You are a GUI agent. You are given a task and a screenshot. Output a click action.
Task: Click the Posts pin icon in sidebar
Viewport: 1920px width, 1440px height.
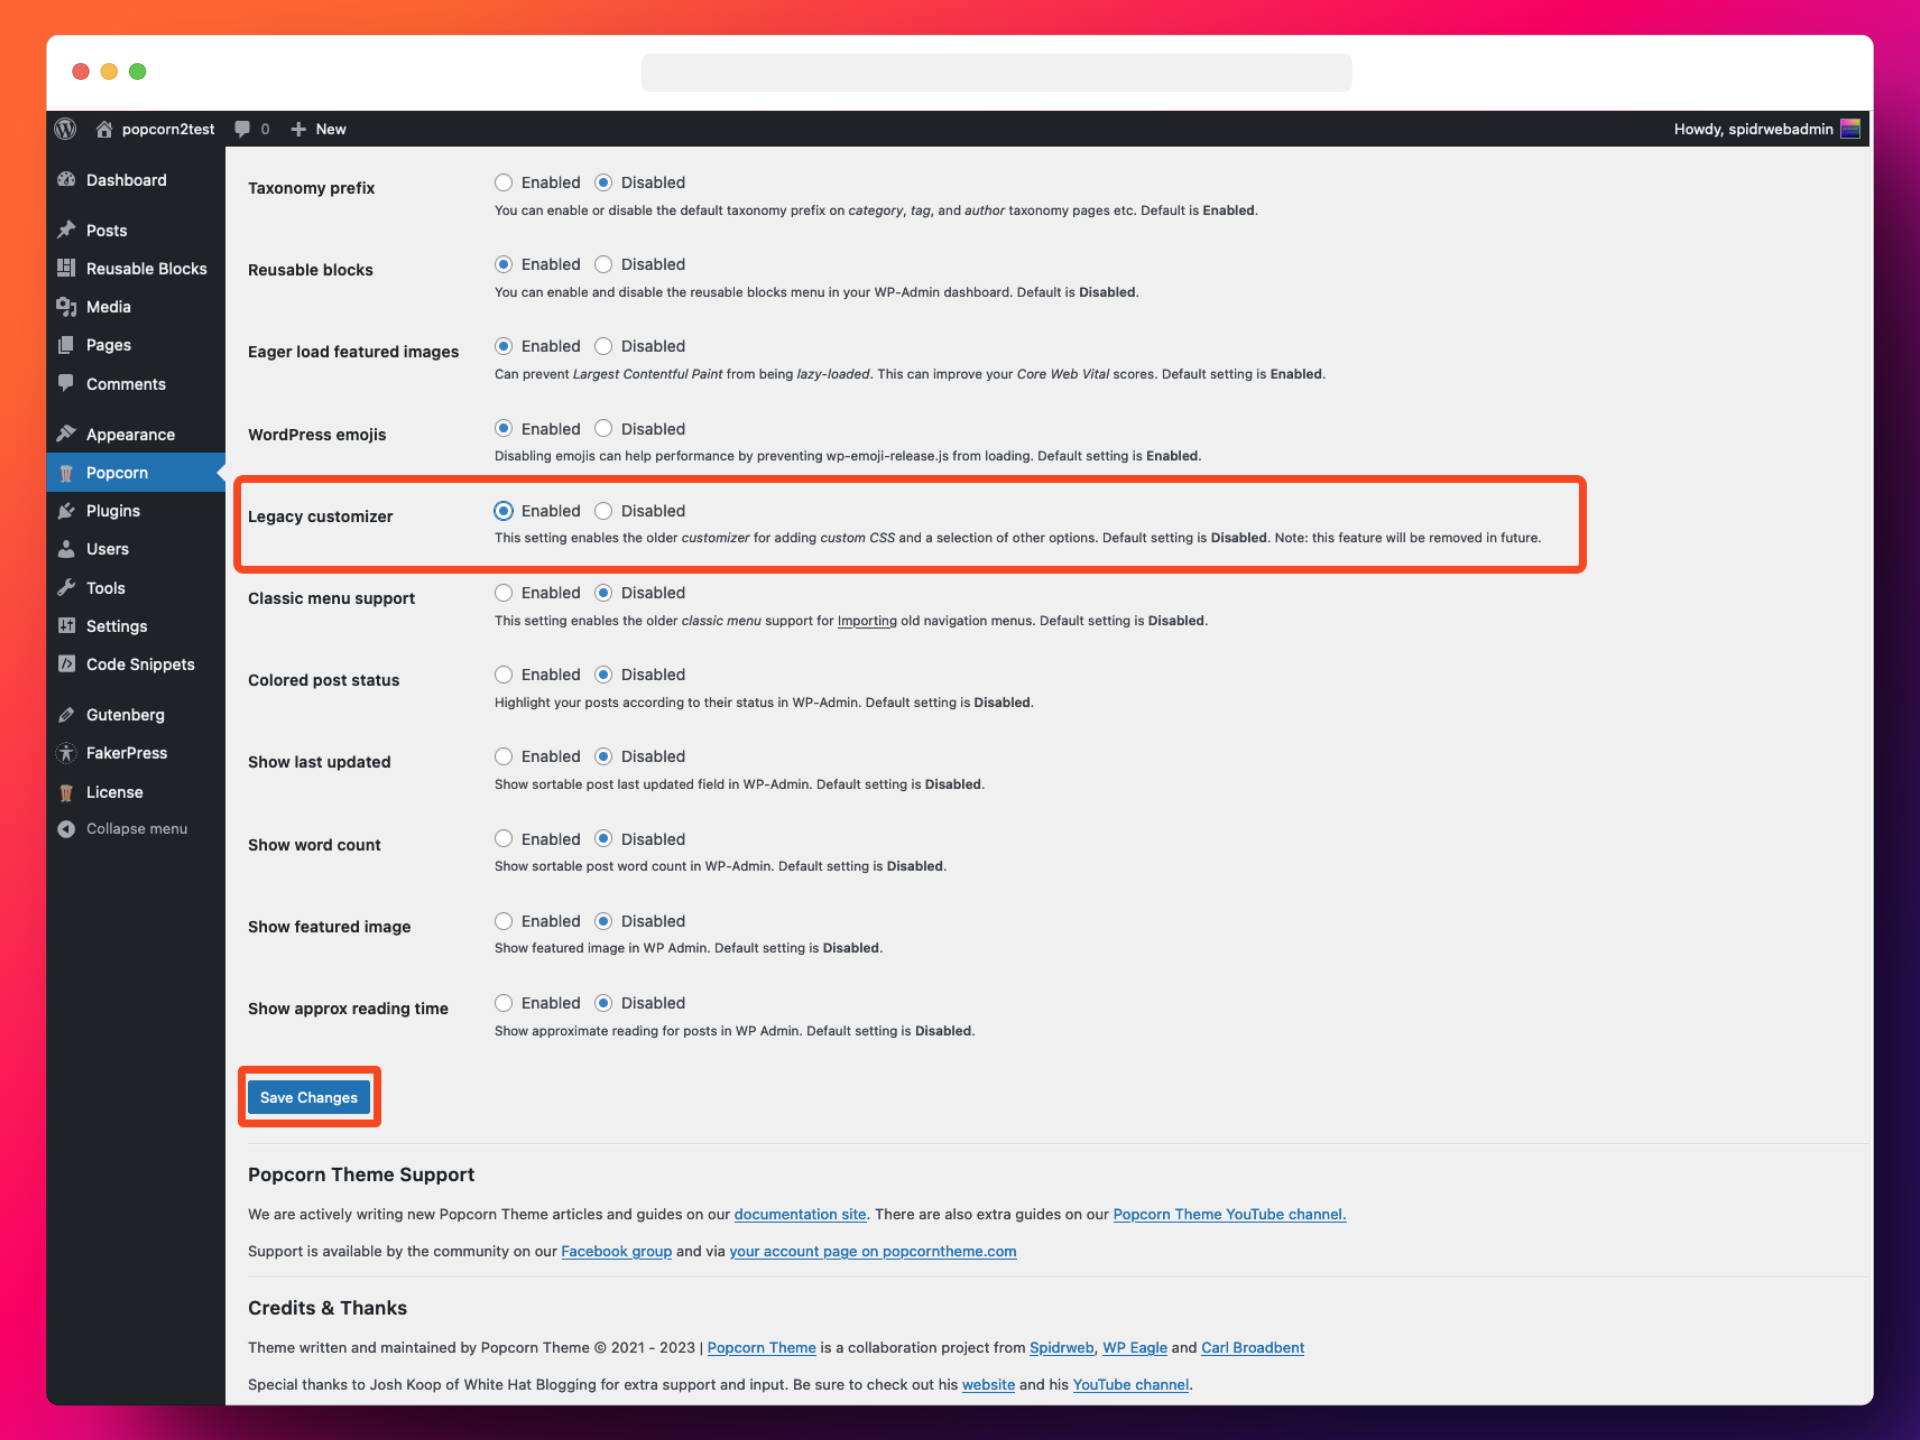66,230
